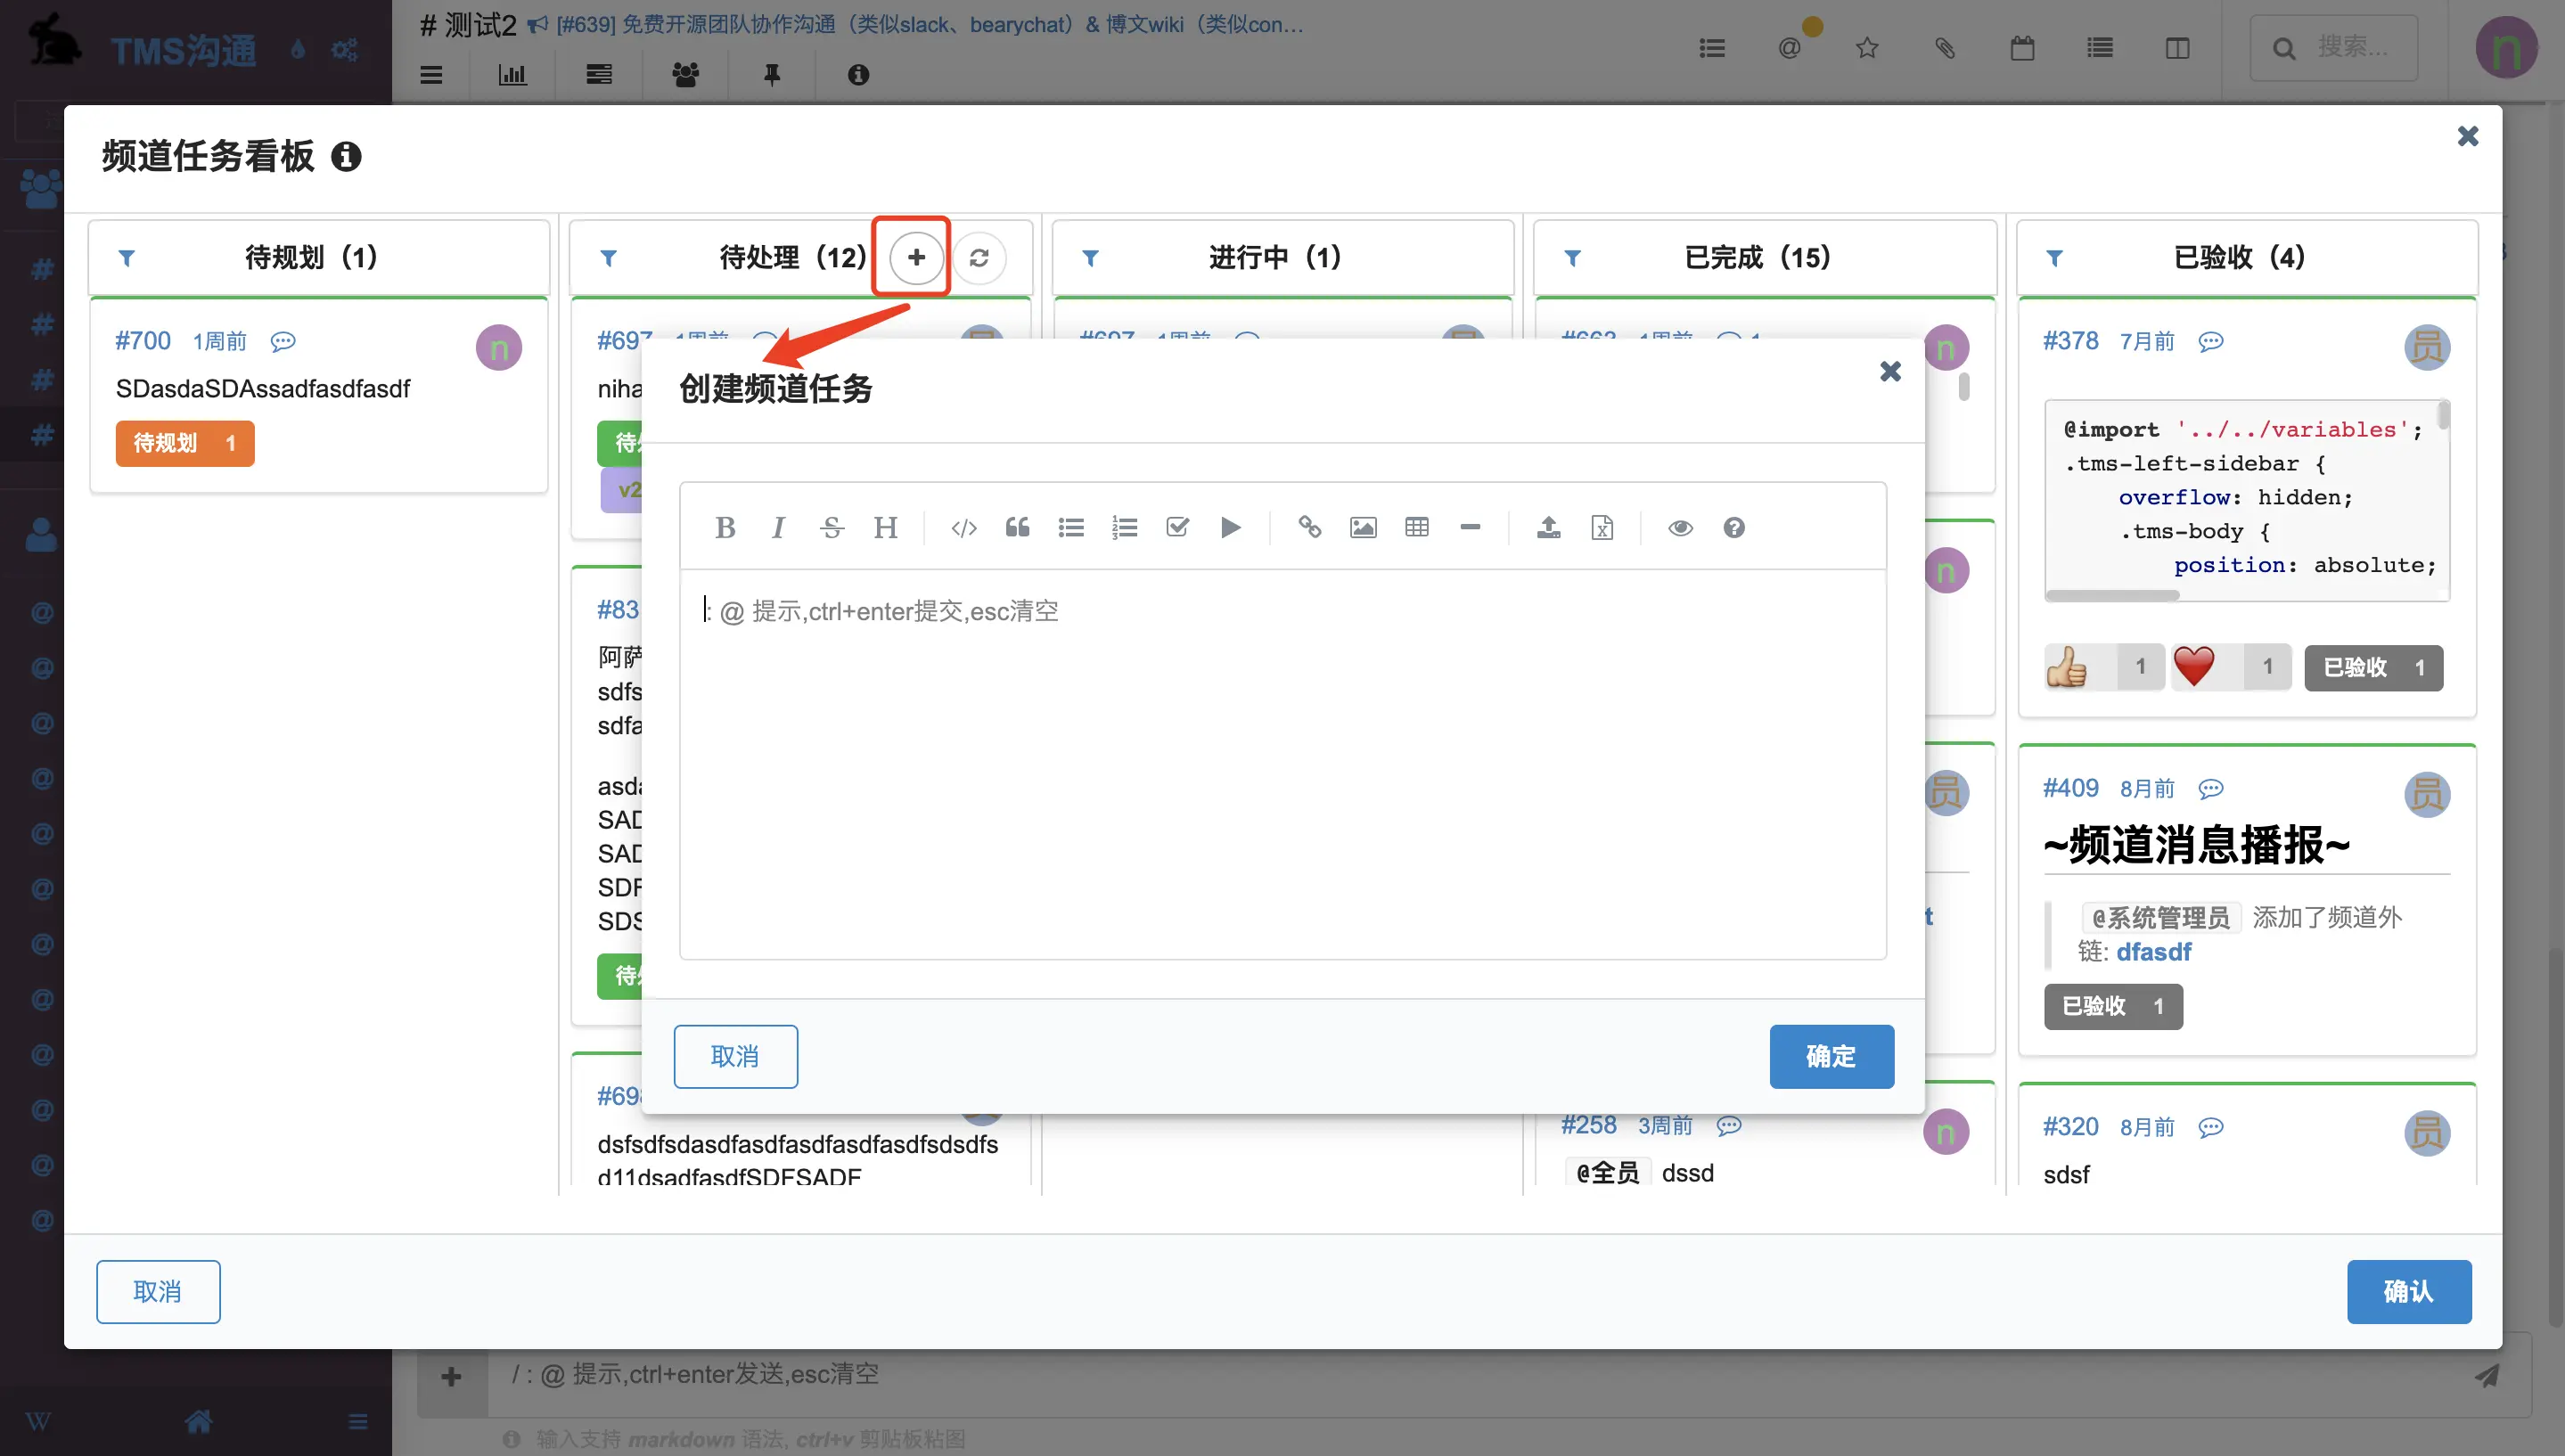
Task: Click the @全员 mention on #258
Action: 1607,1173
